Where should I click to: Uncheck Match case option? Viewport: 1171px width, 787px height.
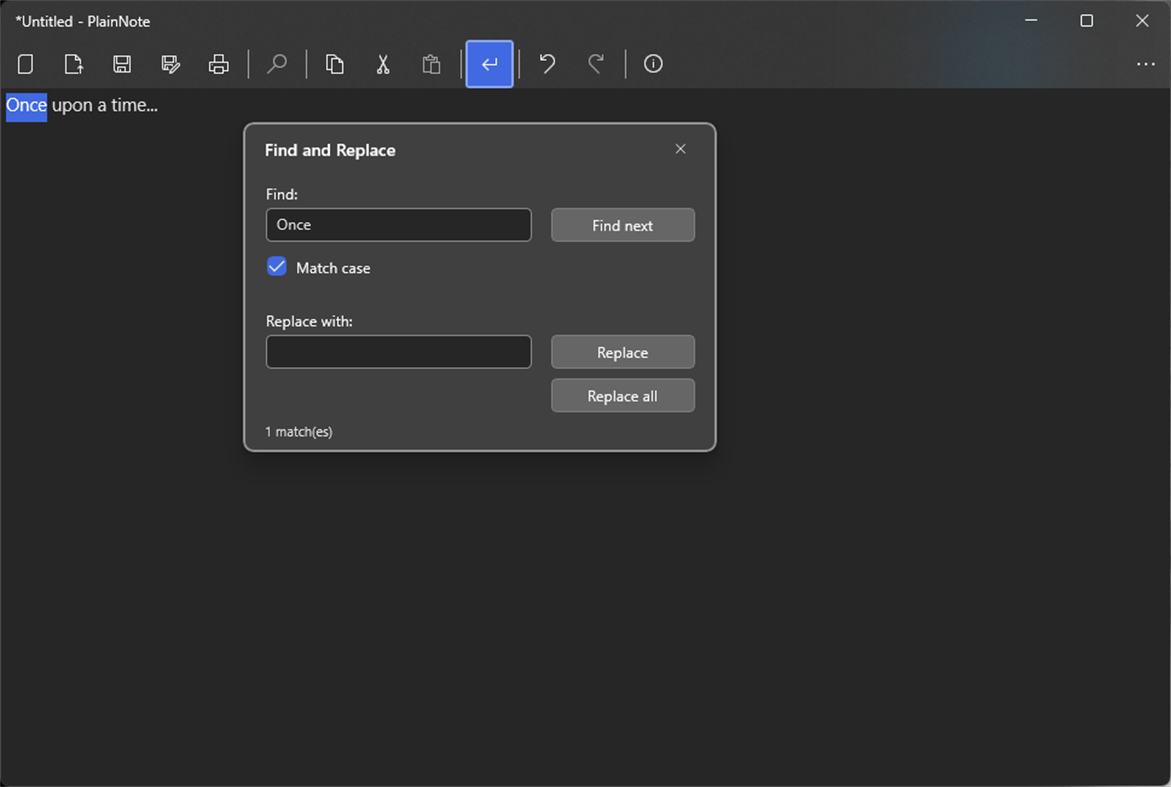pos(277,266)
